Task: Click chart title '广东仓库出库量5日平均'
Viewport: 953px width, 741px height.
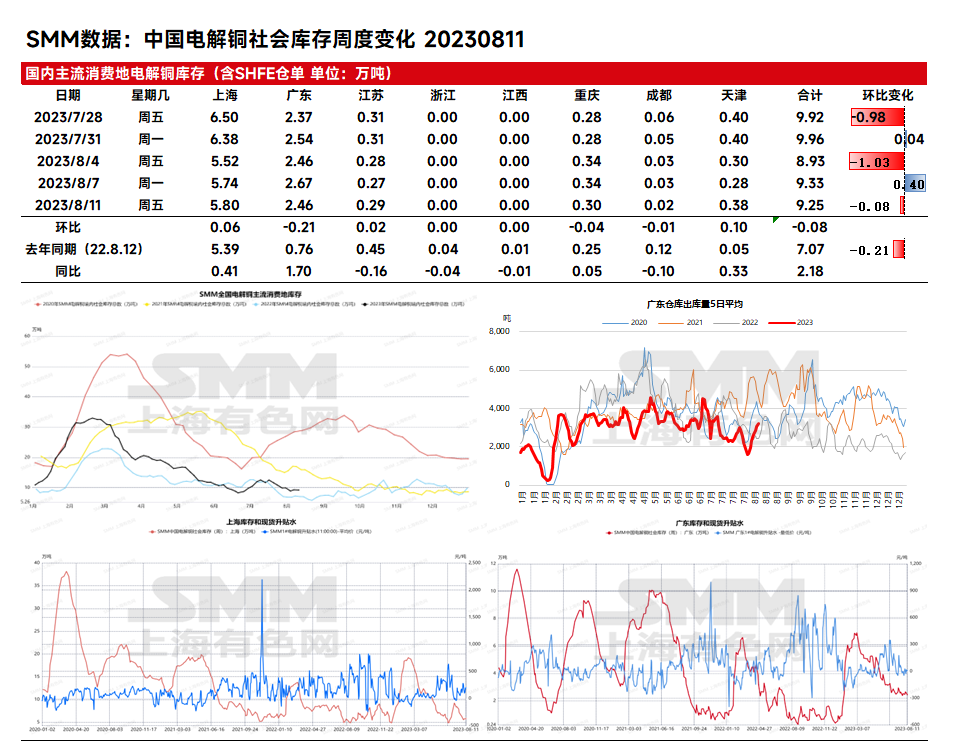Action: (695, 304)
